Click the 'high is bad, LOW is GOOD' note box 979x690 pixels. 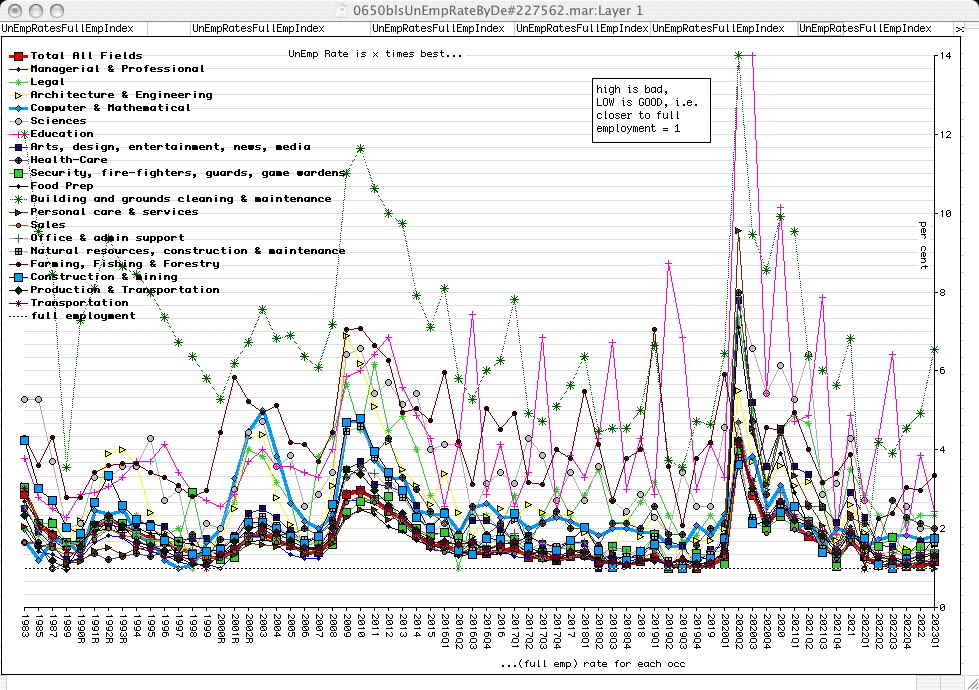pos(651,110)
